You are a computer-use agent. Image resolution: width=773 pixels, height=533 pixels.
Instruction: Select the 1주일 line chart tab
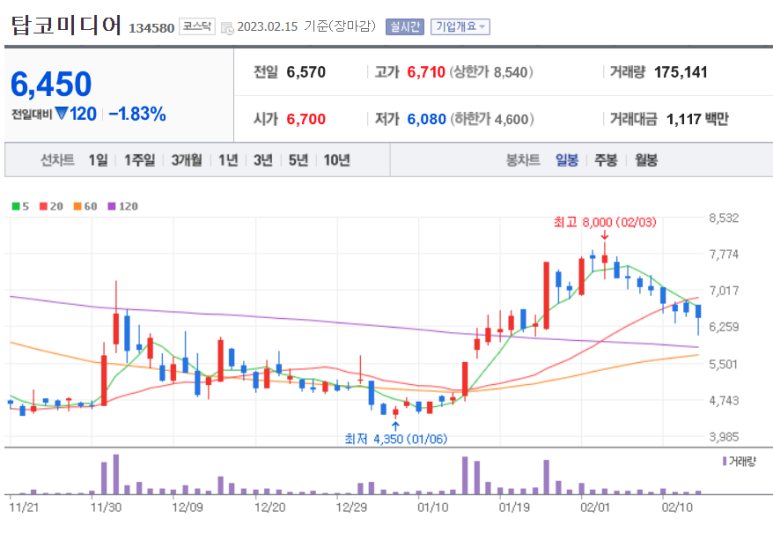[x=139, y=160]
